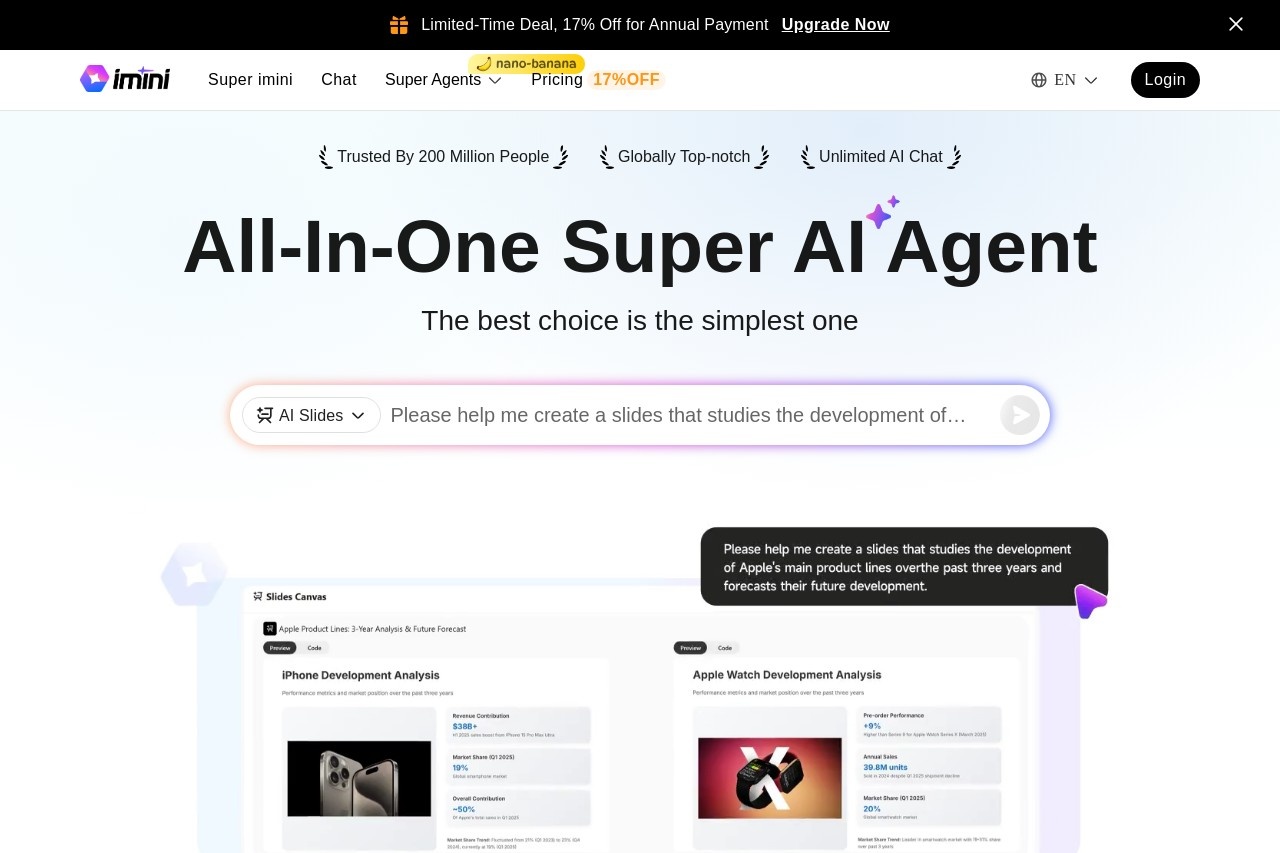This screenshot has height=853, width=1280.
Task: Open the Pricing page
Action: 557,80
